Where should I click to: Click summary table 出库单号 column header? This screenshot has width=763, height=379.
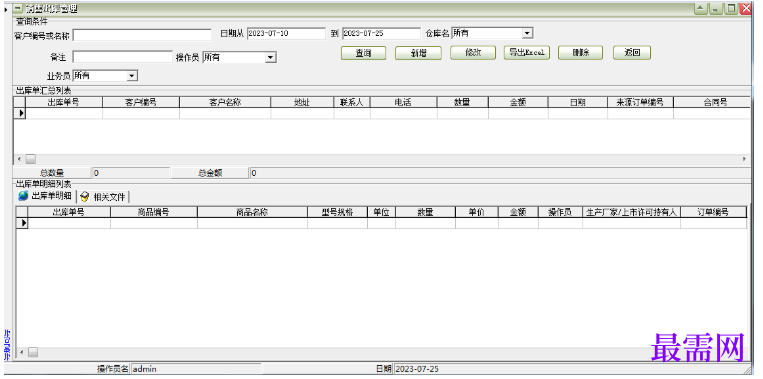(64, 102)
